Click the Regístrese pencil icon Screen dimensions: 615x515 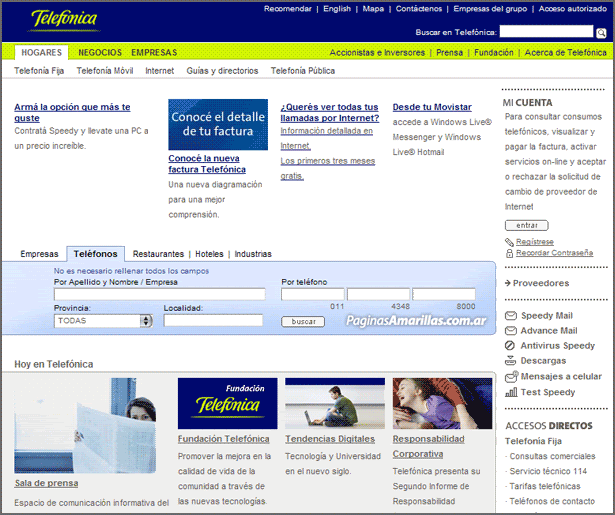[510, 242]
